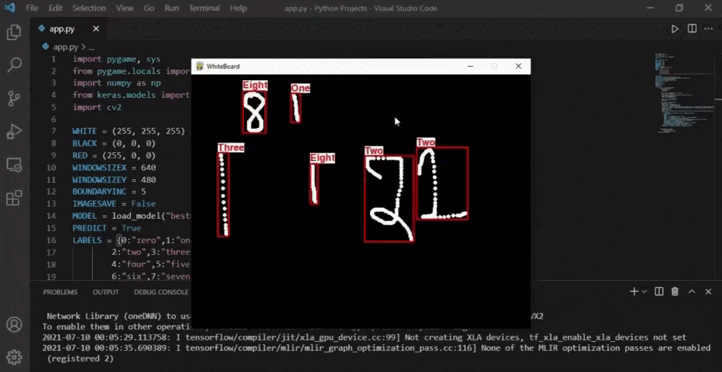Kill the terminal with trash icon

click(675, 291)
